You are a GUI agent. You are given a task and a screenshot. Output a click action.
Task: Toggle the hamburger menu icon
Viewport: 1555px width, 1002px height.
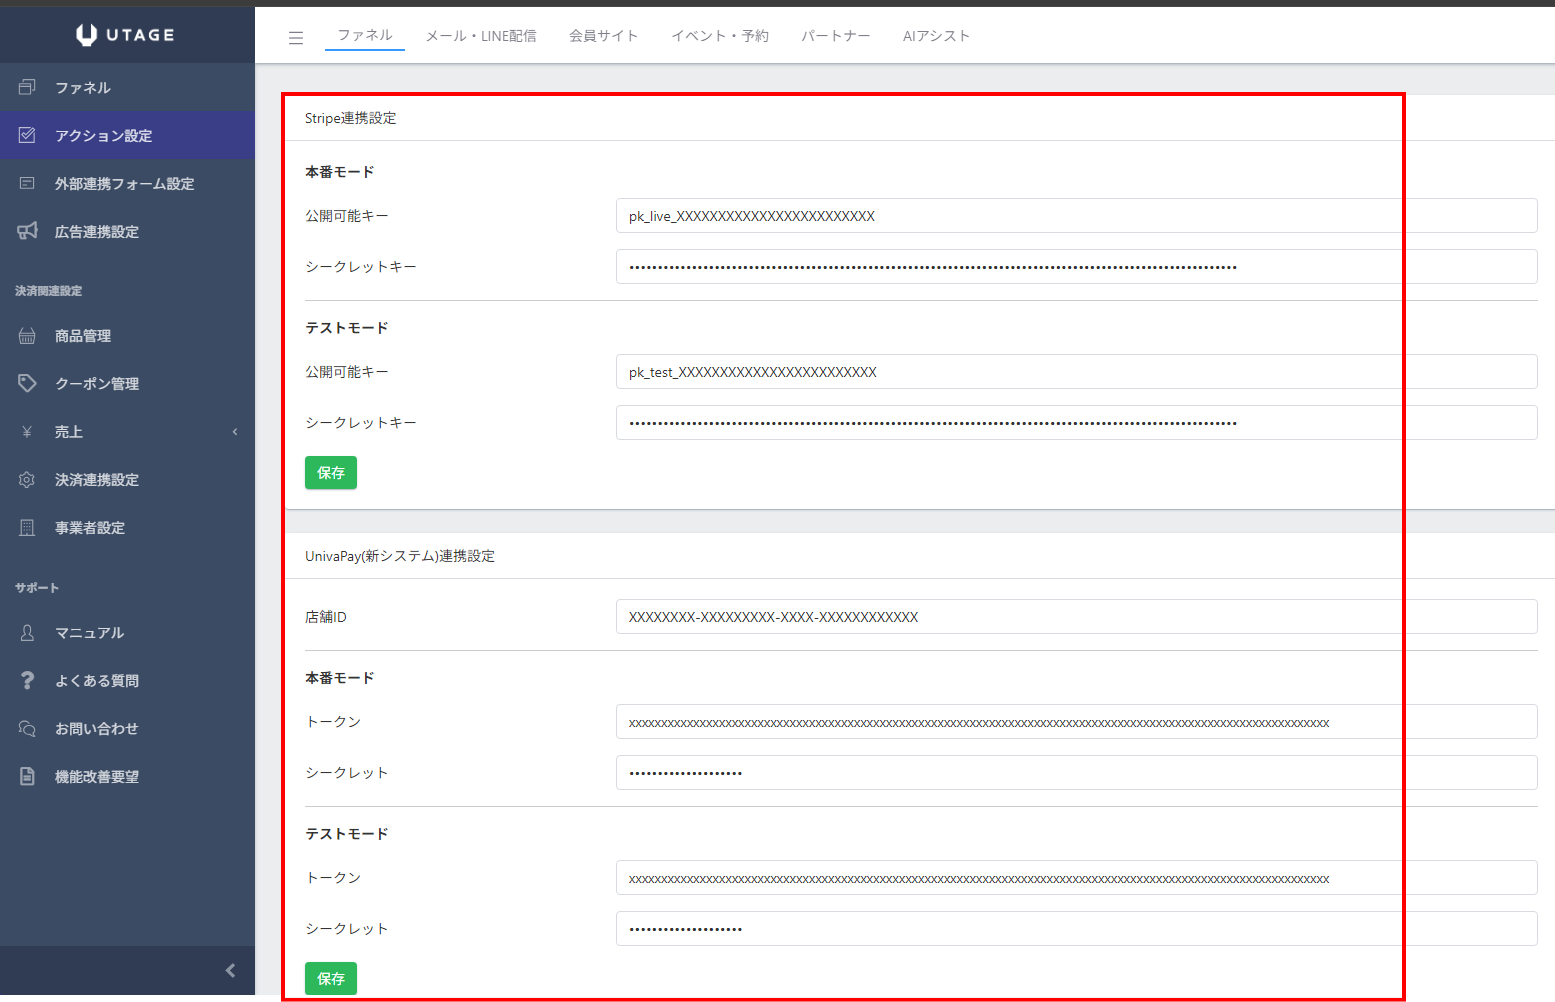coord(296,38)
